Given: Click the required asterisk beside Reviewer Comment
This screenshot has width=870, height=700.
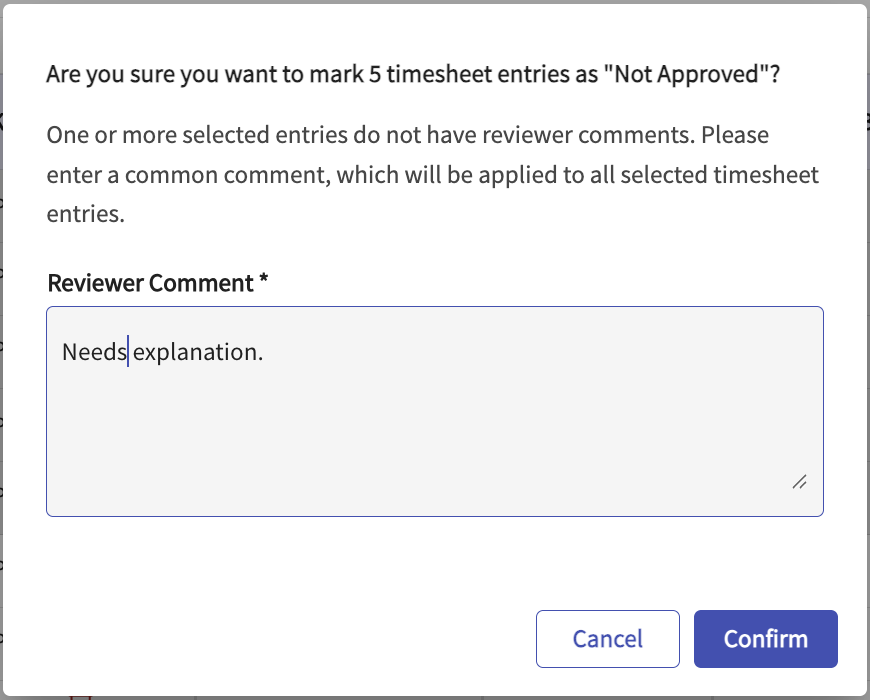Looking at the screenshot, I should 263,282.
